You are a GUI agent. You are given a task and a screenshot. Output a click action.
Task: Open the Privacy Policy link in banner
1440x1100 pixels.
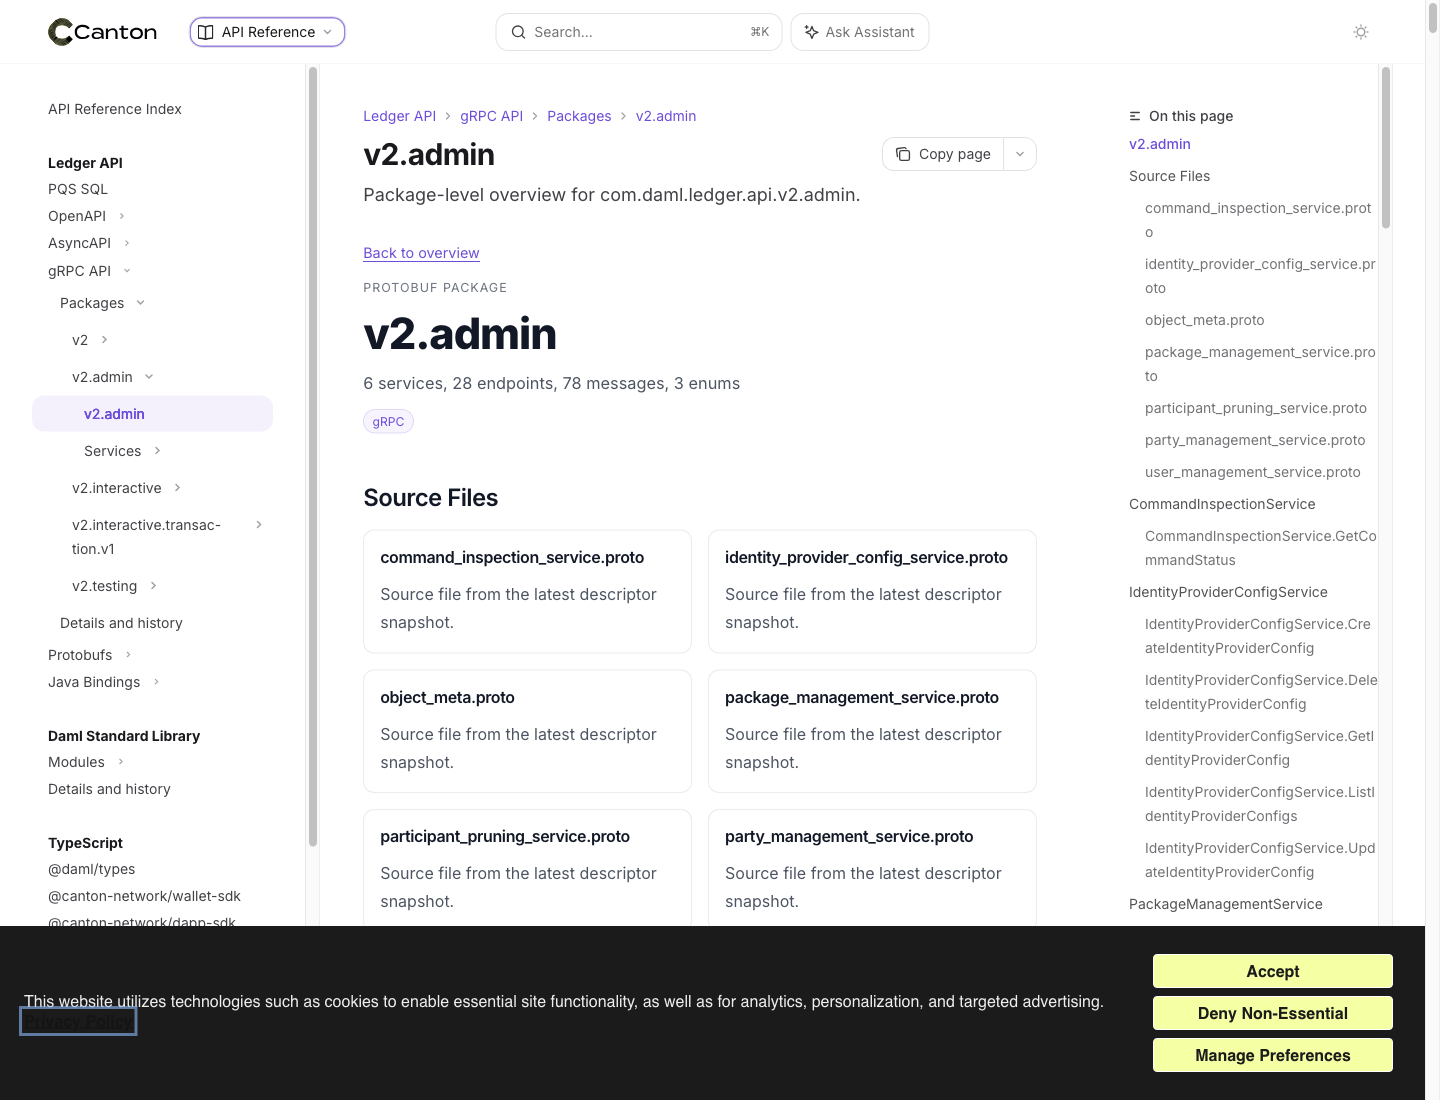[78, 1022]
